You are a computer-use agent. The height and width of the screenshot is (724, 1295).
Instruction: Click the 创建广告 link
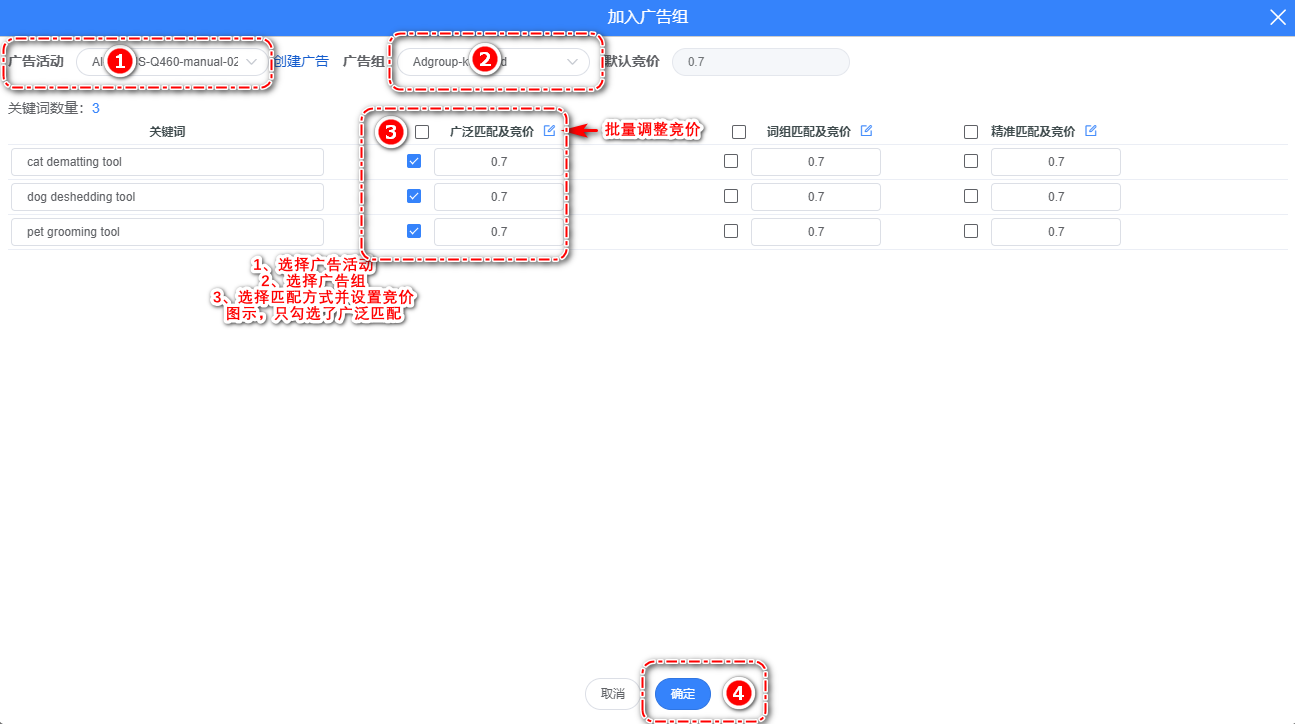(x=302, y=61)
